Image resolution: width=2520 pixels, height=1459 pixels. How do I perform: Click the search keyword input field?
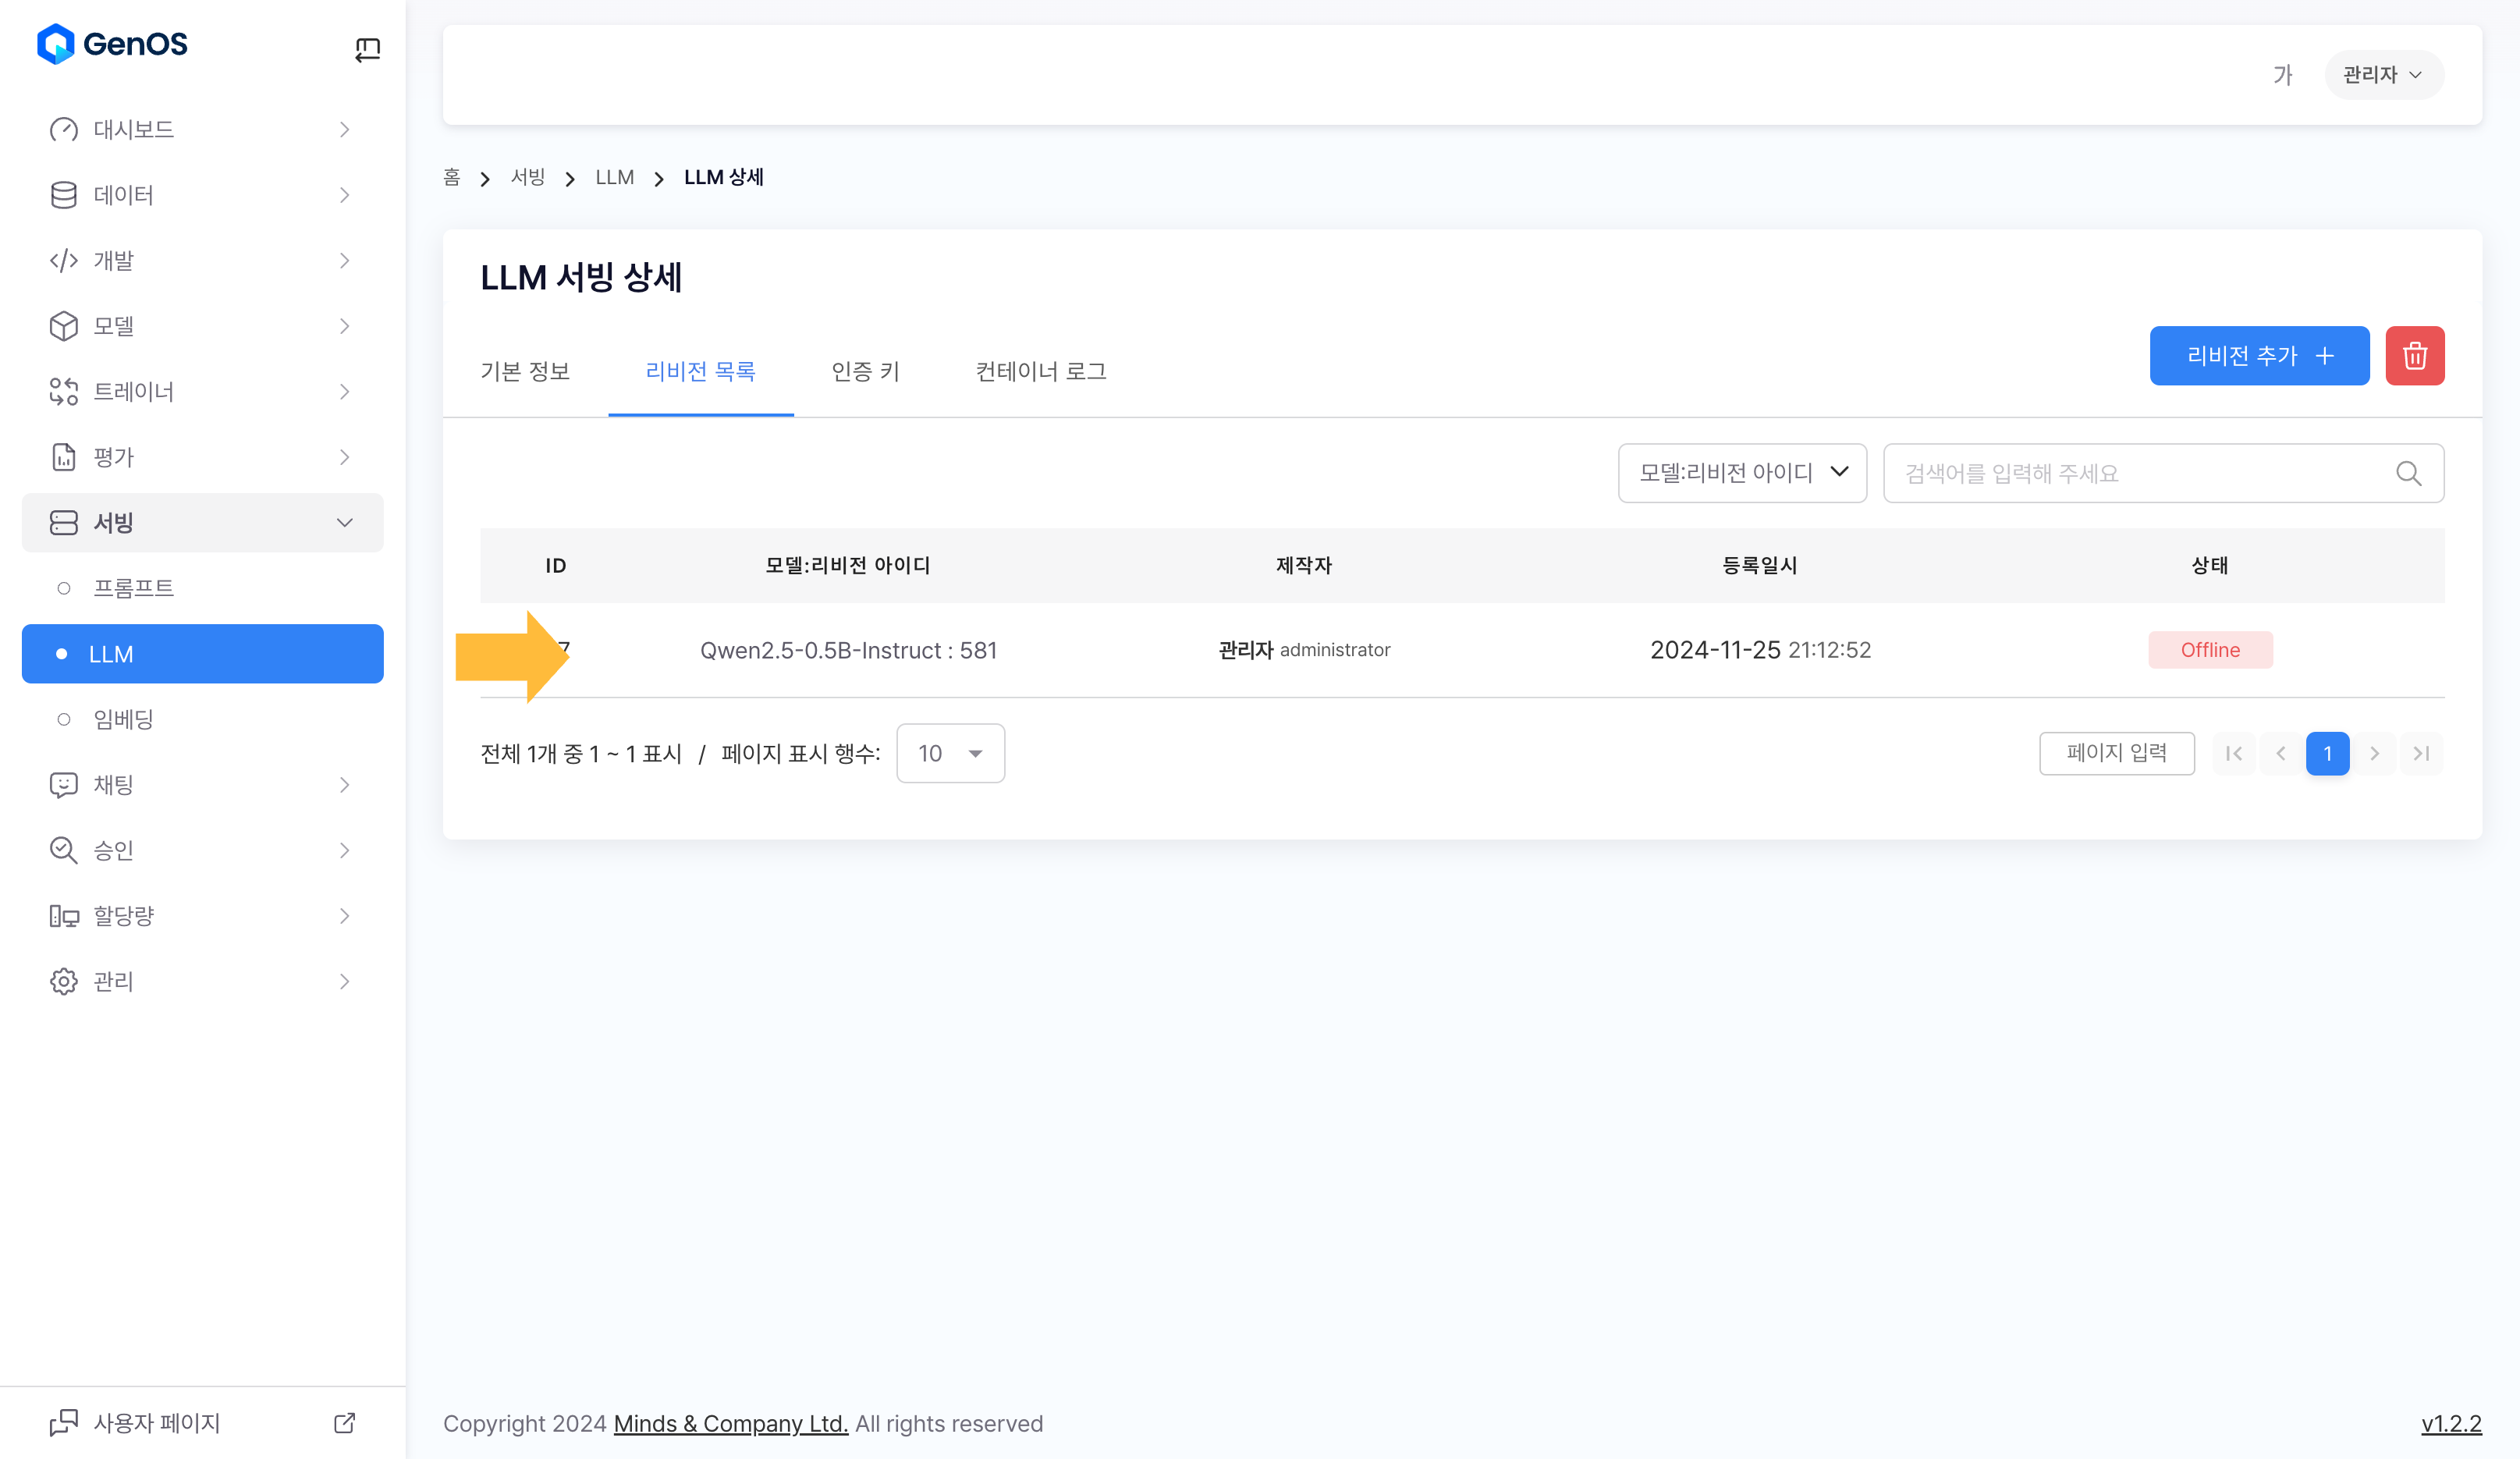click(x=2140, y=473)
